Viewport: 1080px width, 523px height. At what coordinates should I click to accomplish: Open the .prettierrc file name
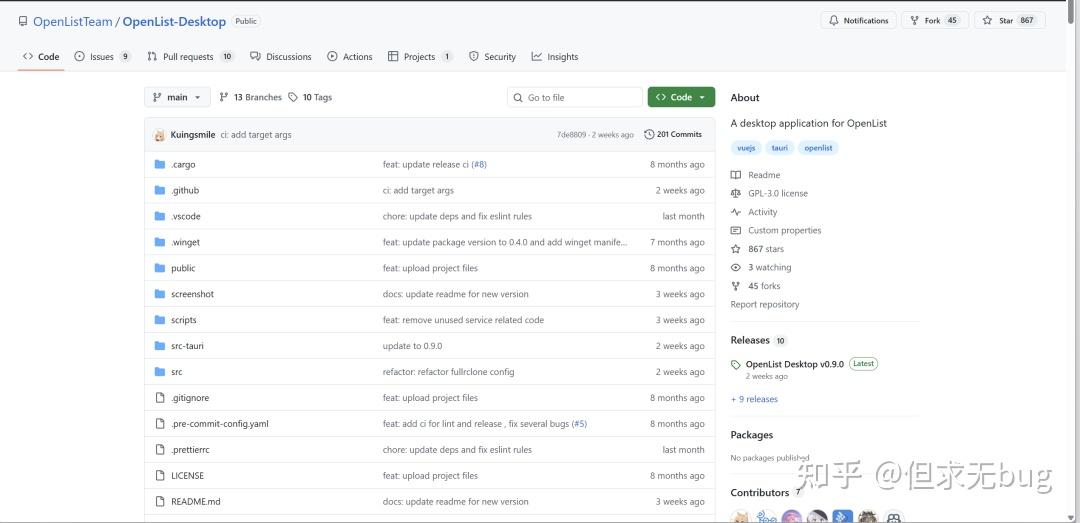click(x=190, y=449)
